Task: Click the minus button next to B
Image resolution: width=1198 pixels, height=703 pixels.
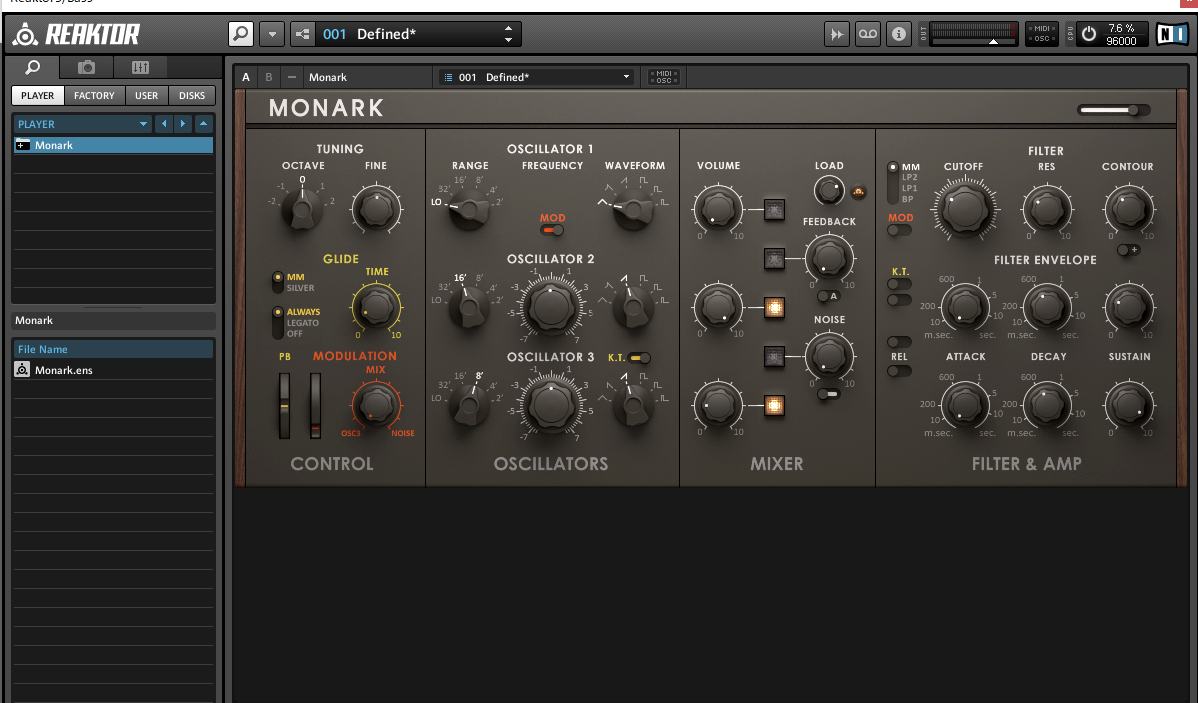Action: (291, 77)
